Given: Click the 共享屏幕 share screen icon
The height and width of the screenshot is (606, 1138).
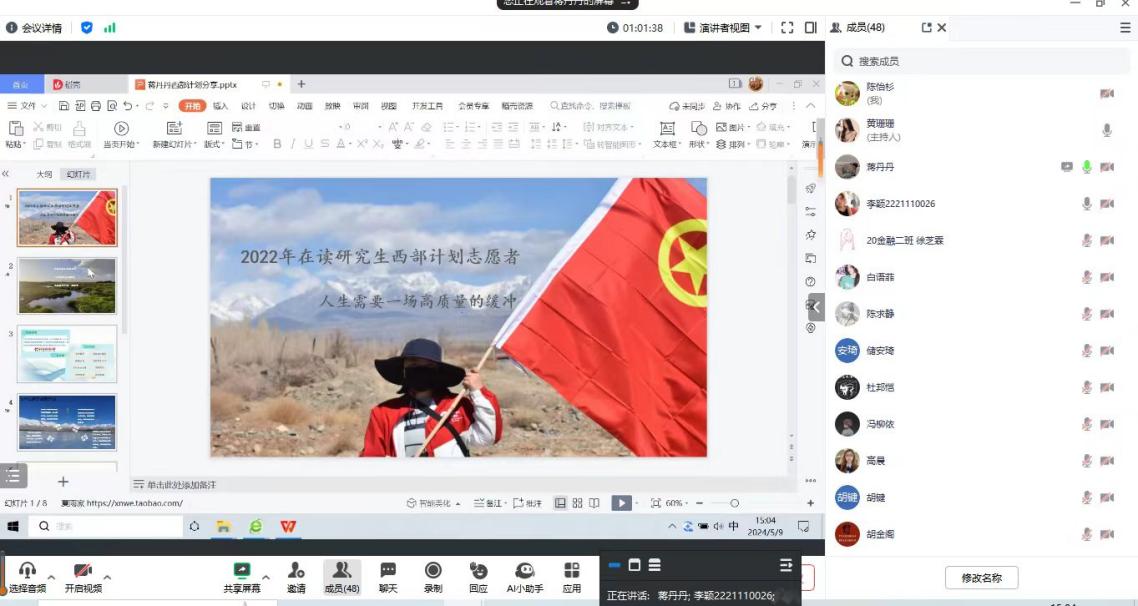Looking at the screenshot, I should 242,572.
